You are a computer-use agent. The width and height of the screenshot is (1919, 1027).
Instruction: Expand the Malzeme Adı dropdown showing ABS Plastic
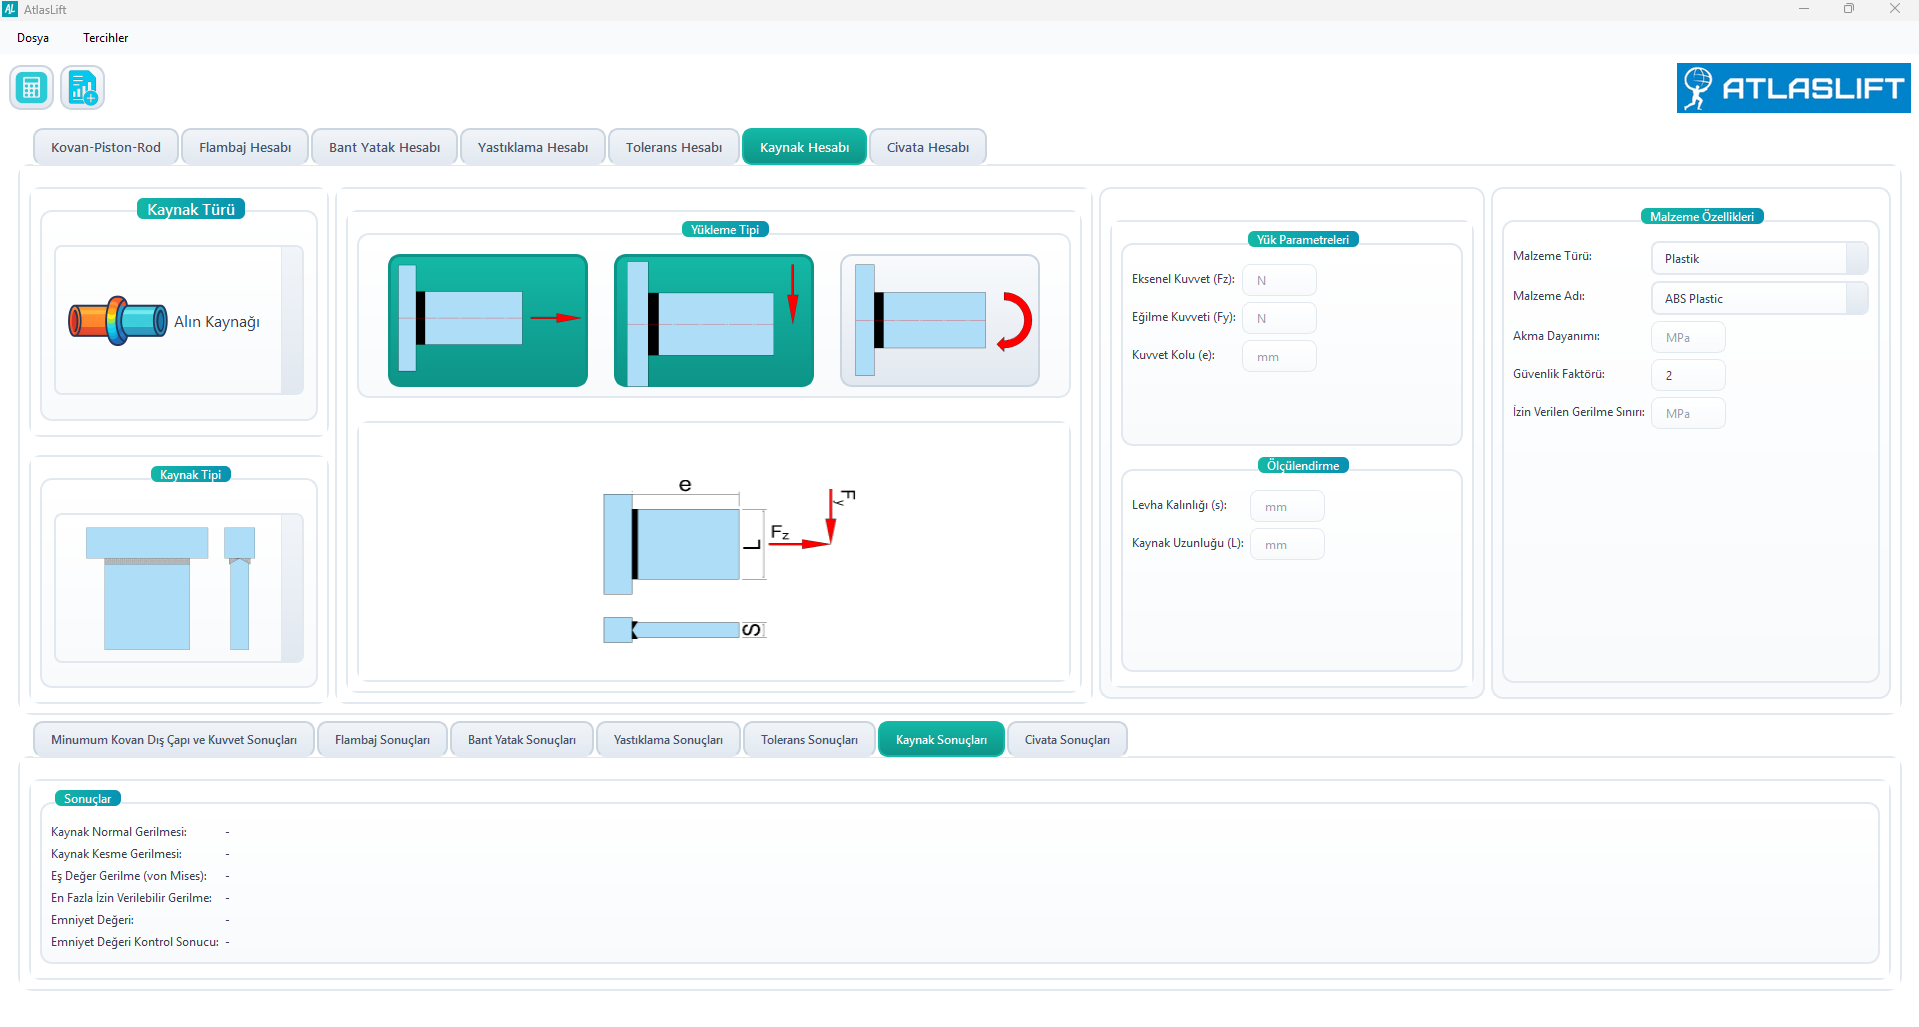pyautogui.click(x=1758, y=298)
